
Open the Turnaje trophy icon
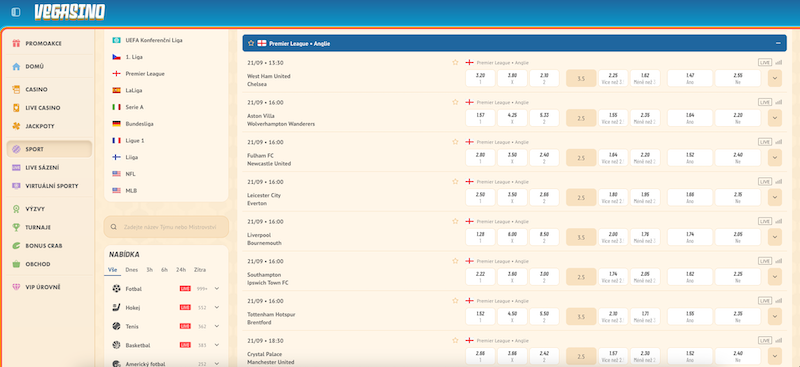[x=16, y=228]
